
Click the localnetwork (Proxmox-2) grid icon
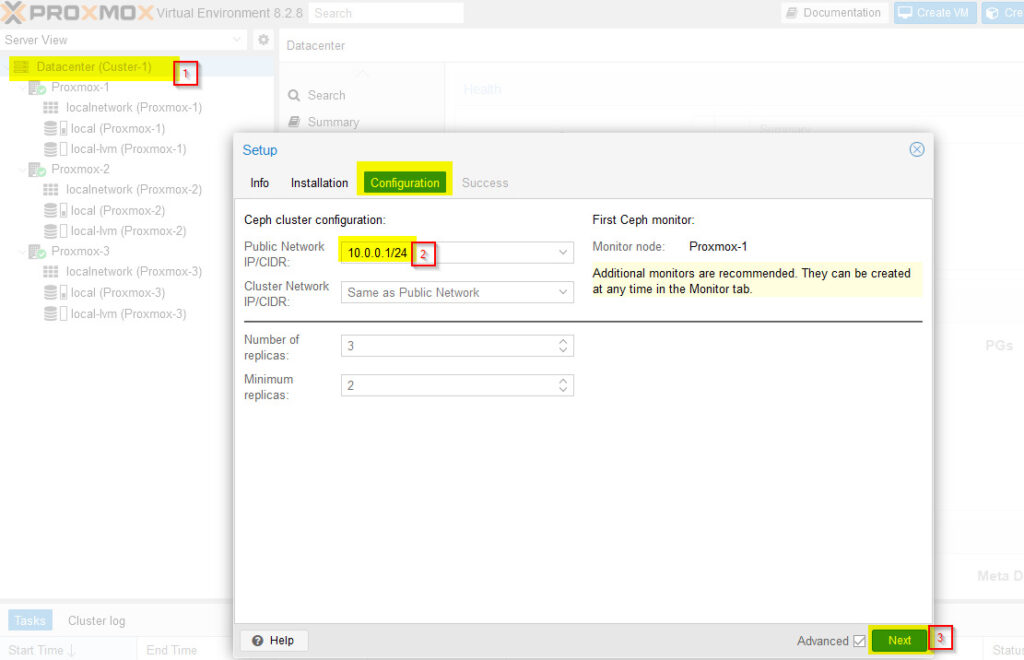tap(51, 190)
